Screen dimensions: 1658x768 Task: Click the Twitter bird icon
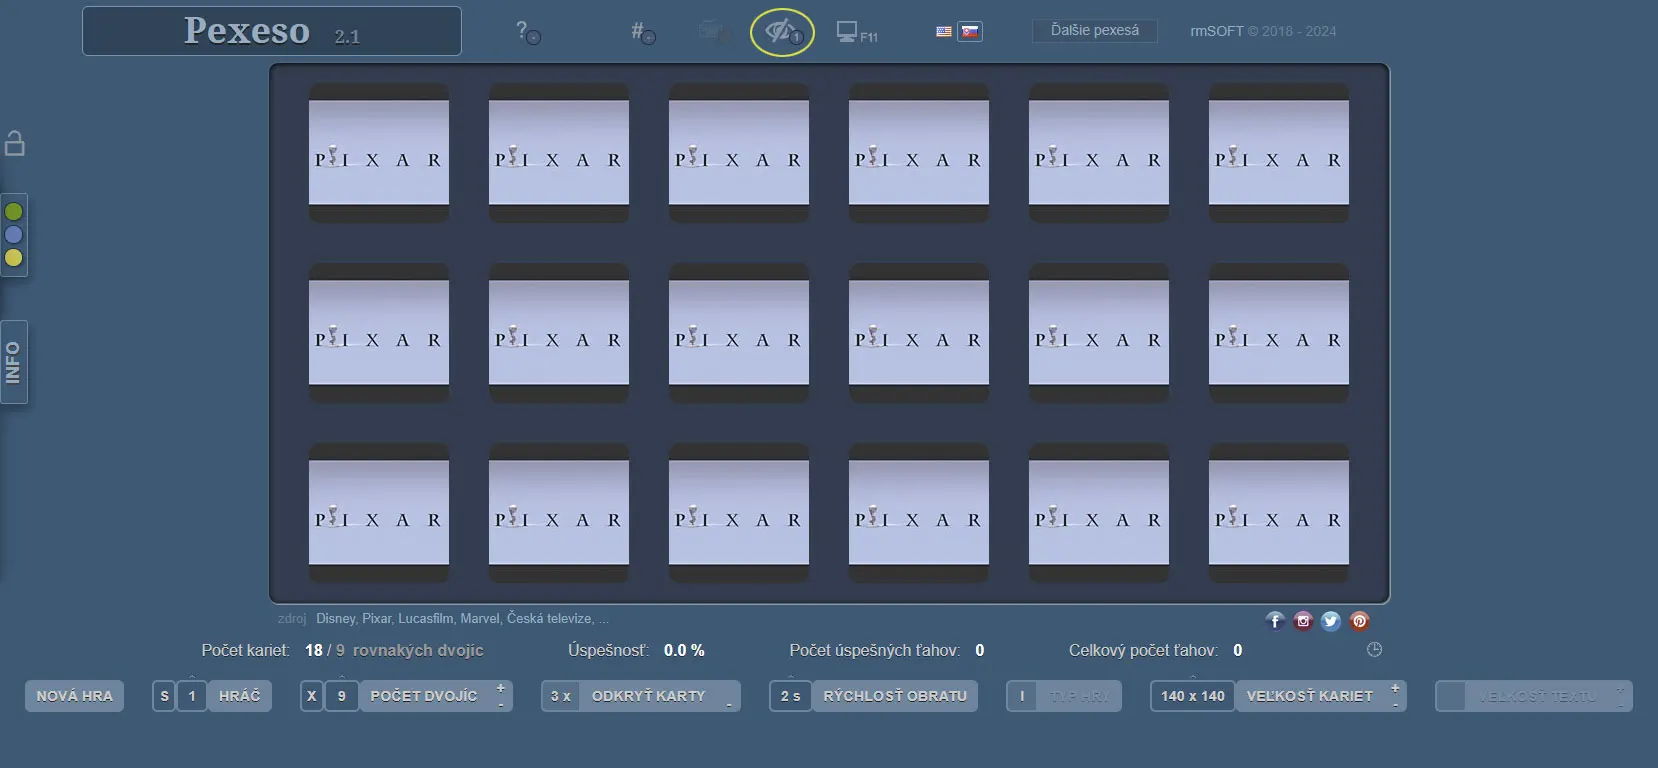click(1330, 621)
